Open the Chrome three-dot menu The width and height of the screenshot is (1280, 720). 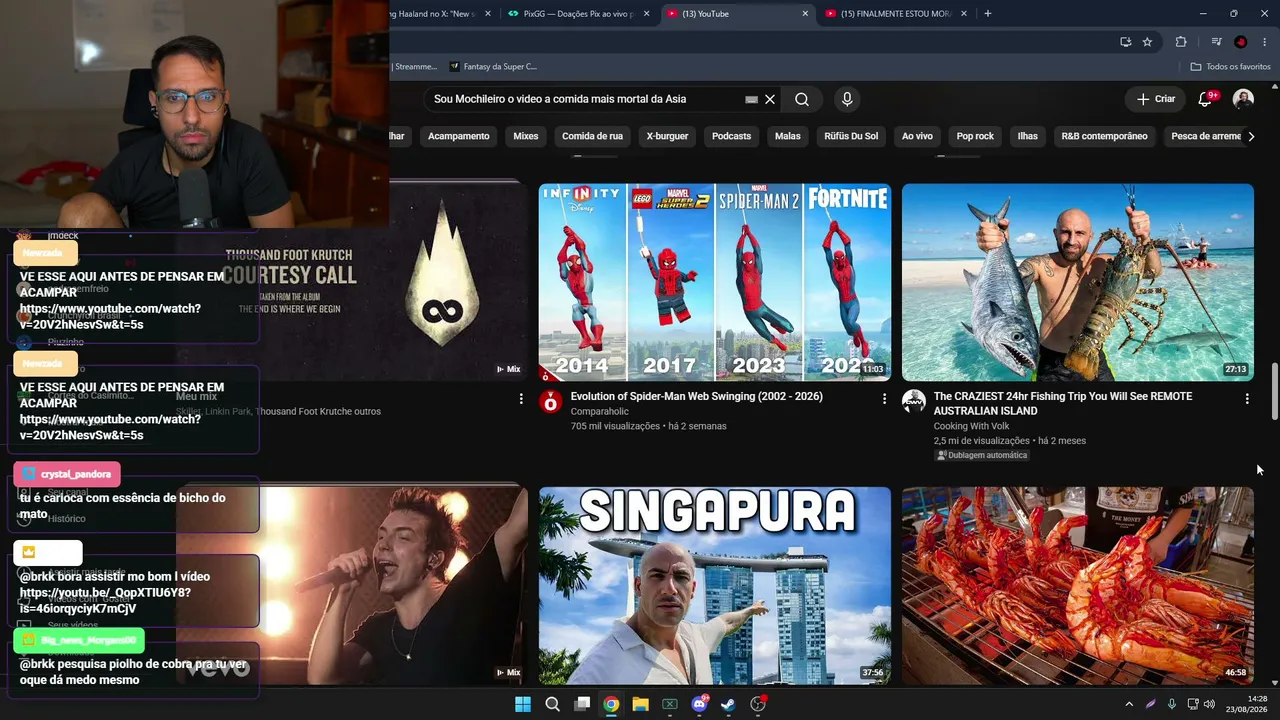pyautogui.click(x=1265, y=42)
